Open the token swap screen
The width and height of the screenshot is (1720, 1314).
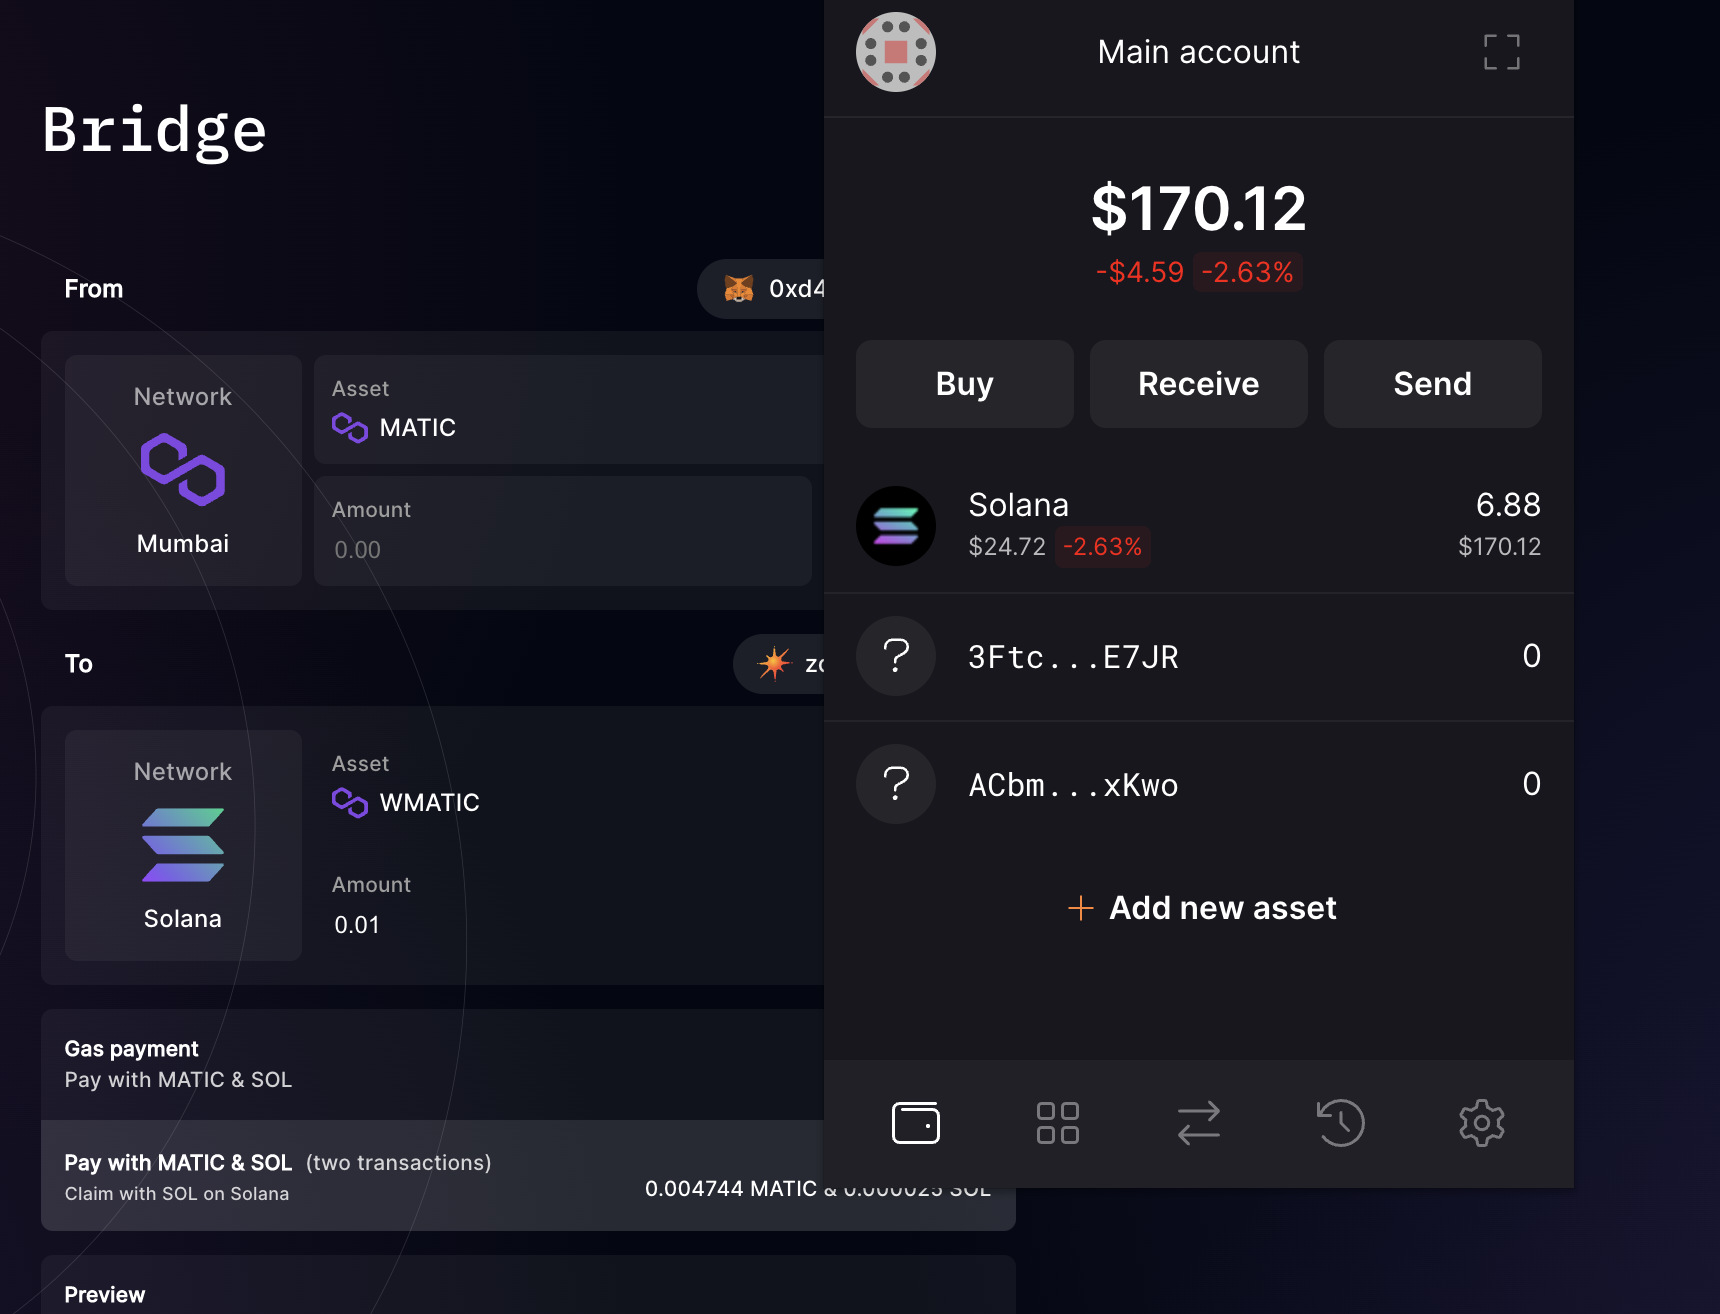click(1199, 1122)
